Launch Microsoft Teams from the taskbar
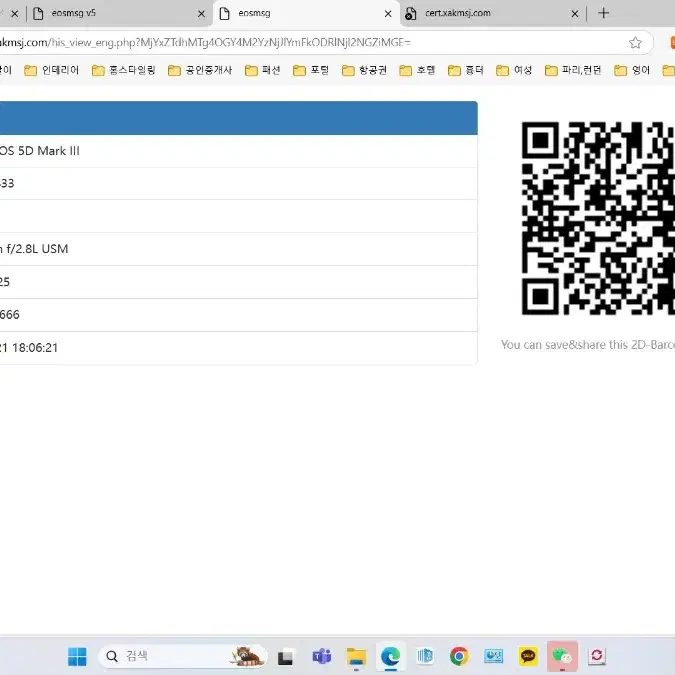The height and width of the screenshot is (675, 675). tap(322, 657)
